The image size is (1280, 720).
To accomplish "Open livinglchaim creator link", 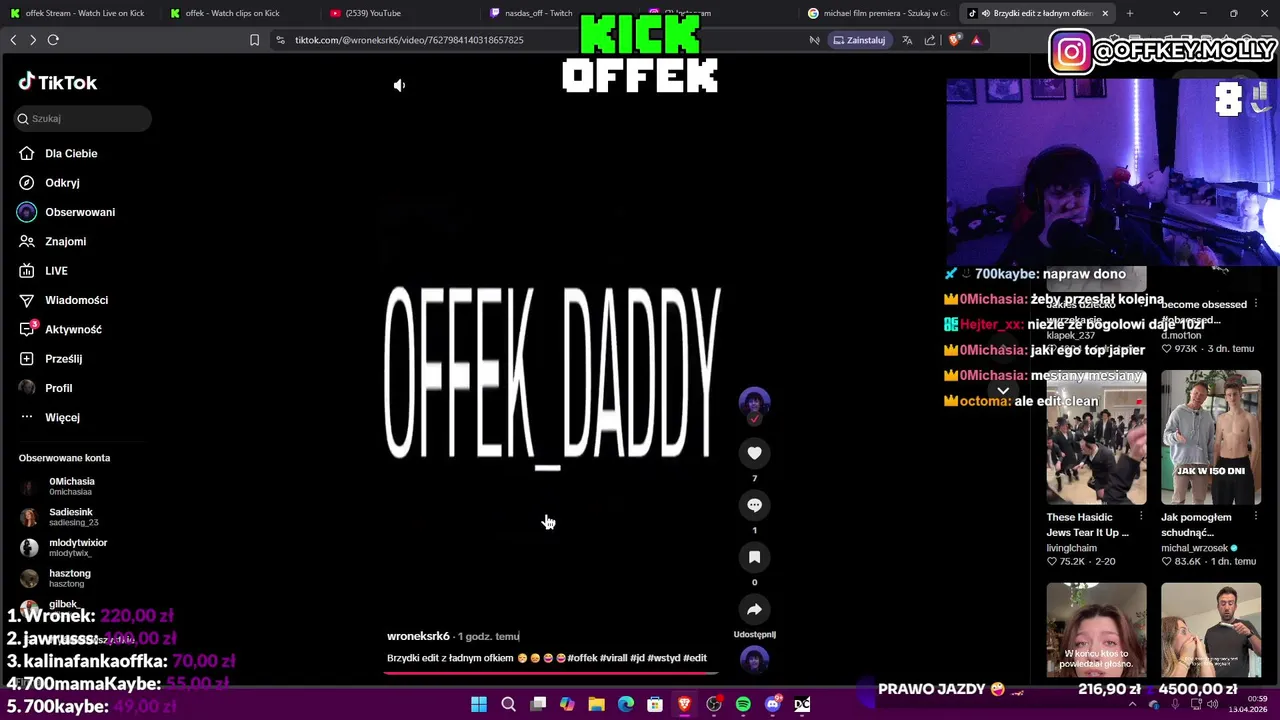I will click(x=1071, y=548).
